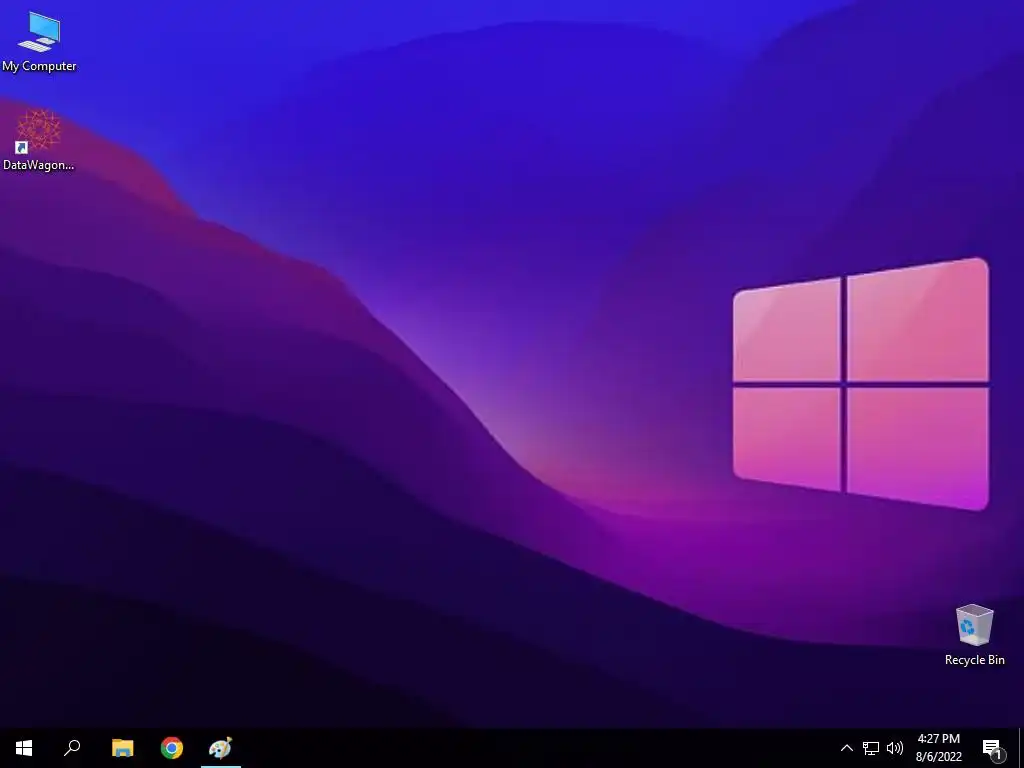Open network status tray icon
The width and height of the screenshot is (1024, 768).
coord(871,748)
